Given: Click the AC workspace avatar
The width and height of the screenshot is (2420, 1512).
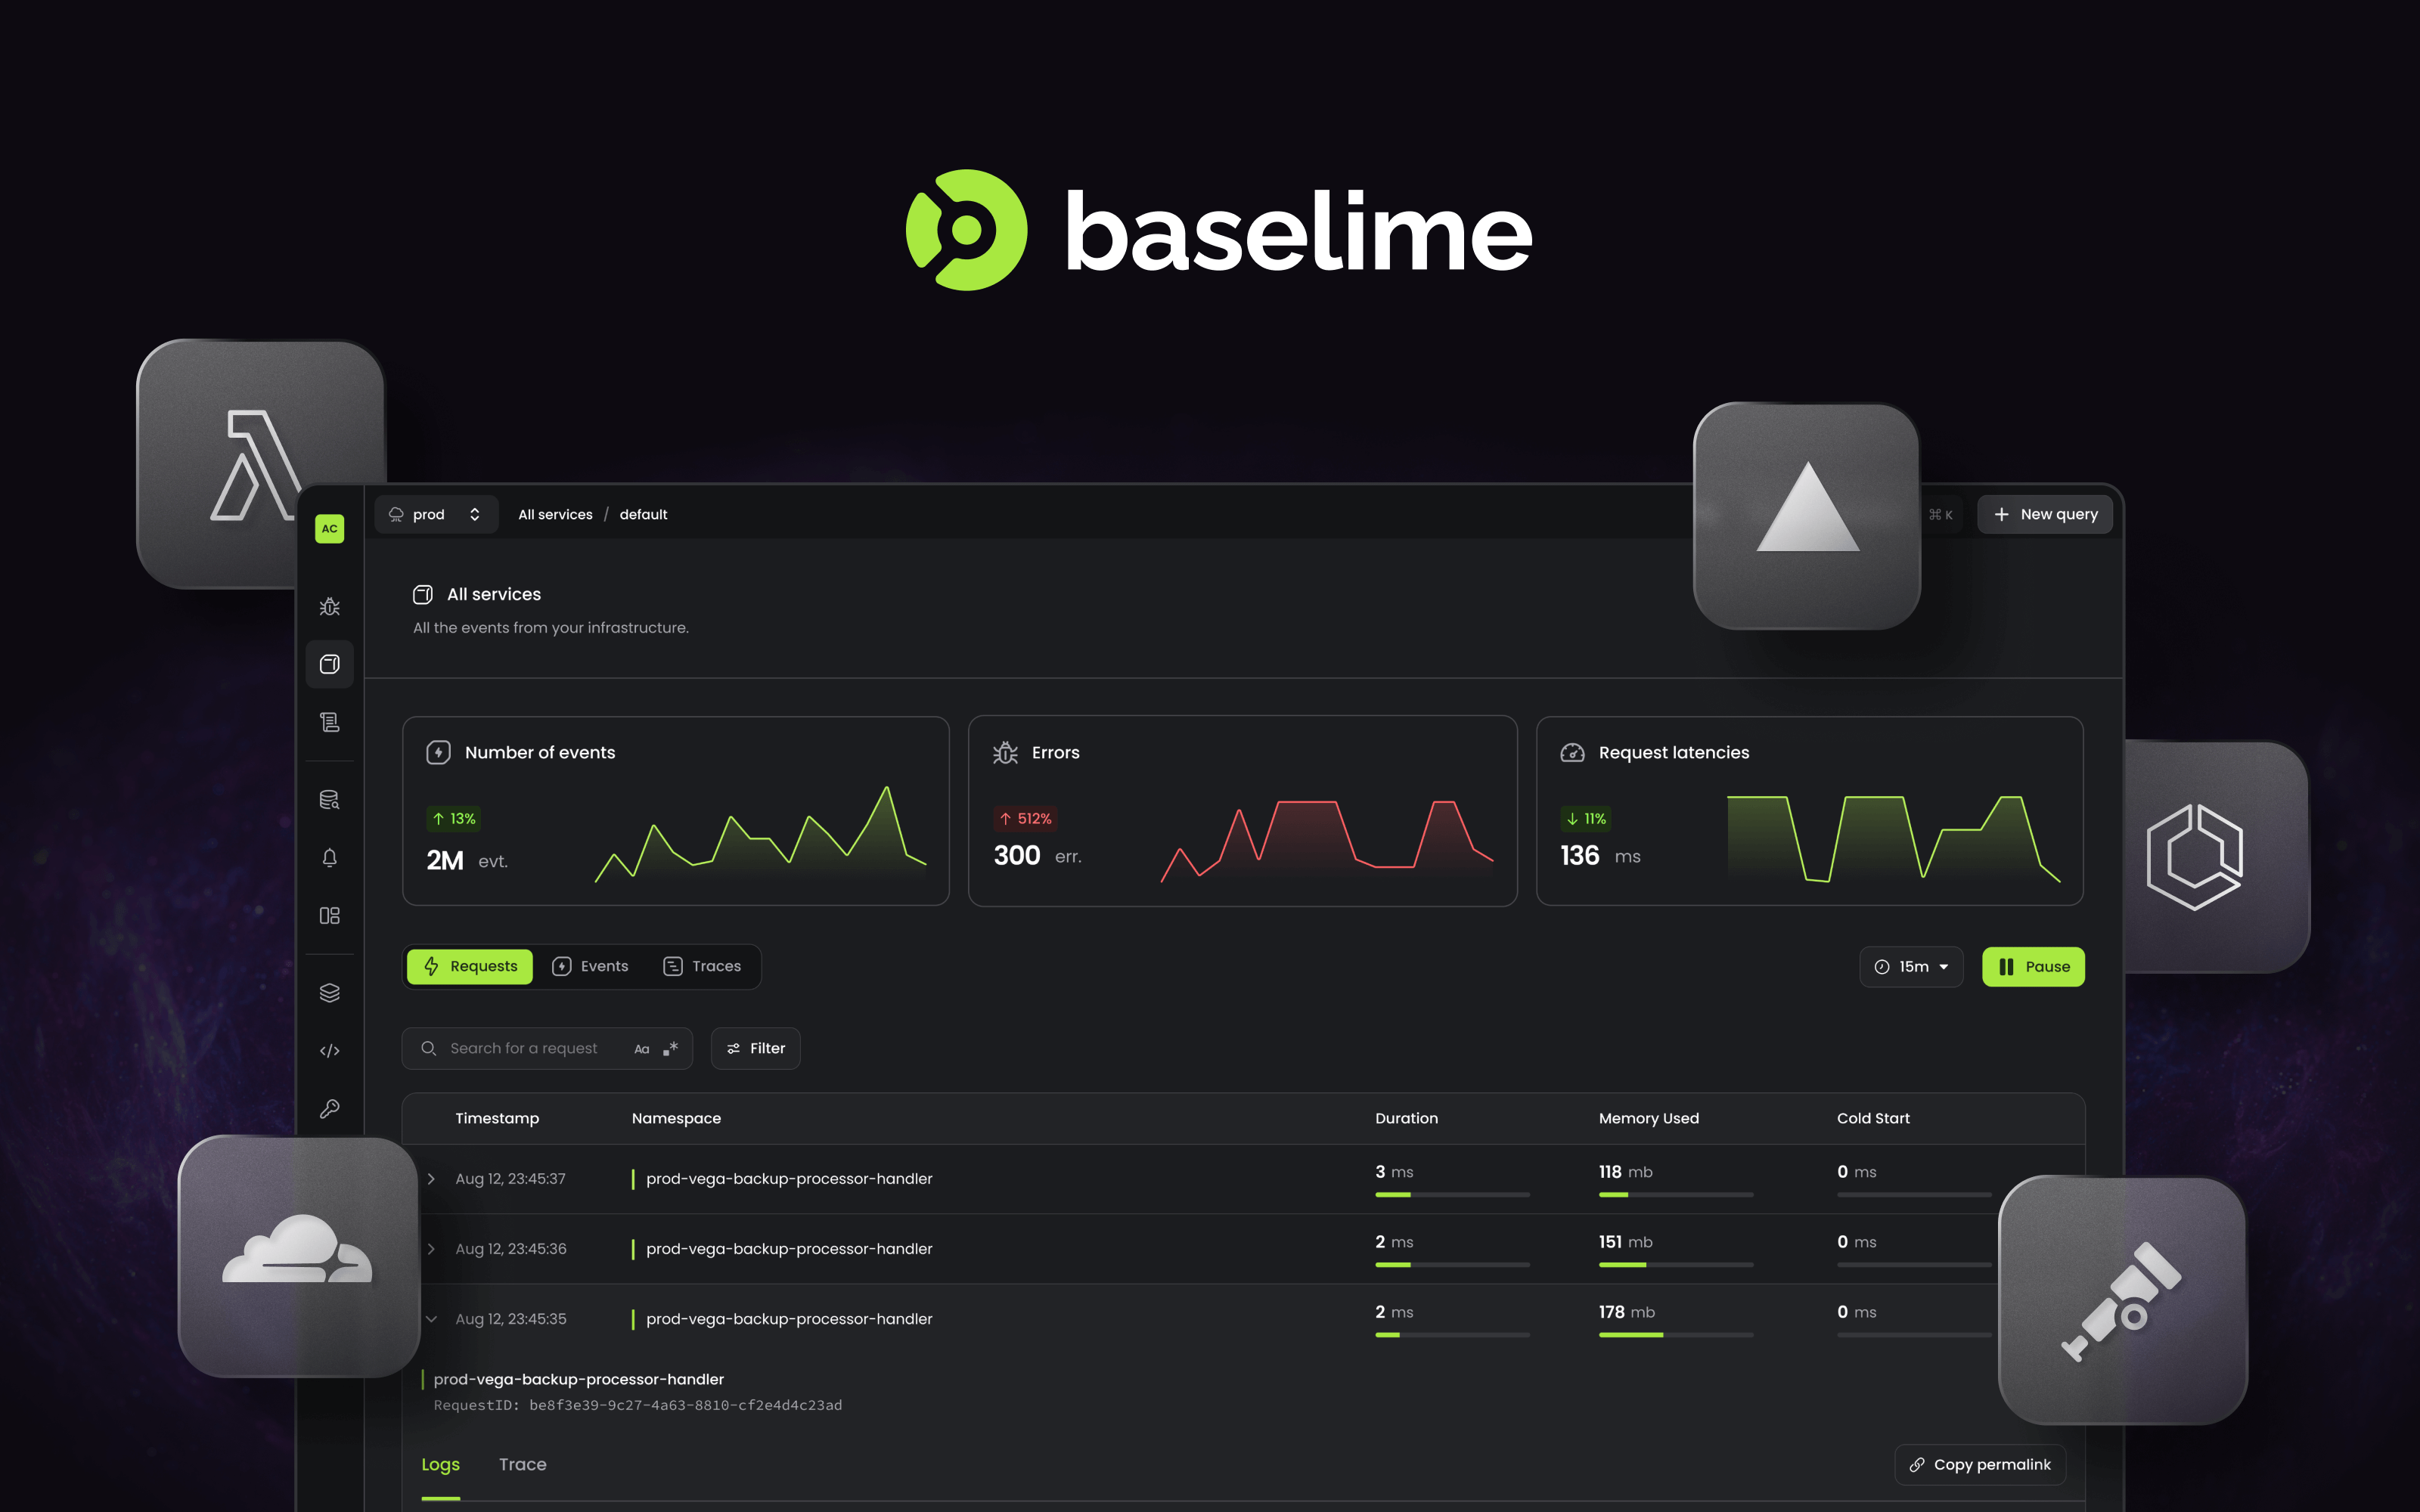Looking at the screenshot, I should click(x=330, y=529).
